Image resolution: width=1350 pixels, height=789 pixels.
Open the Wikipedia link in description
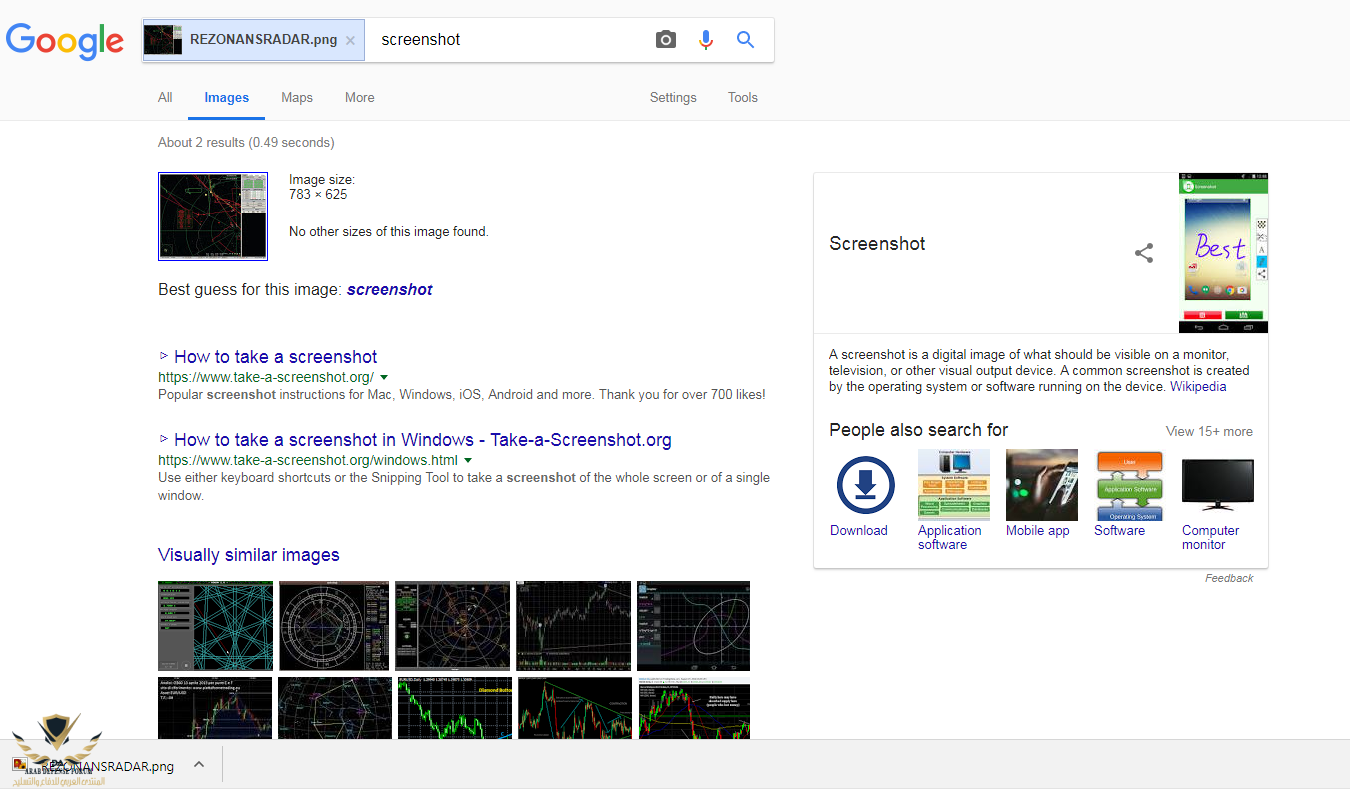click(x=1198, y=387)
